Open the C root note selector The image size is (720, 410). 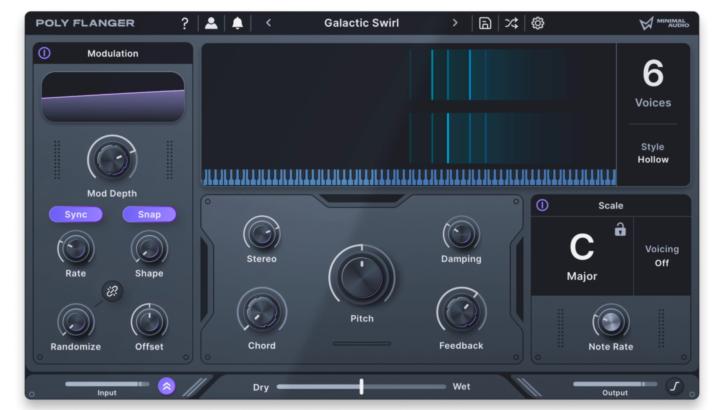(x=582, y=247)
